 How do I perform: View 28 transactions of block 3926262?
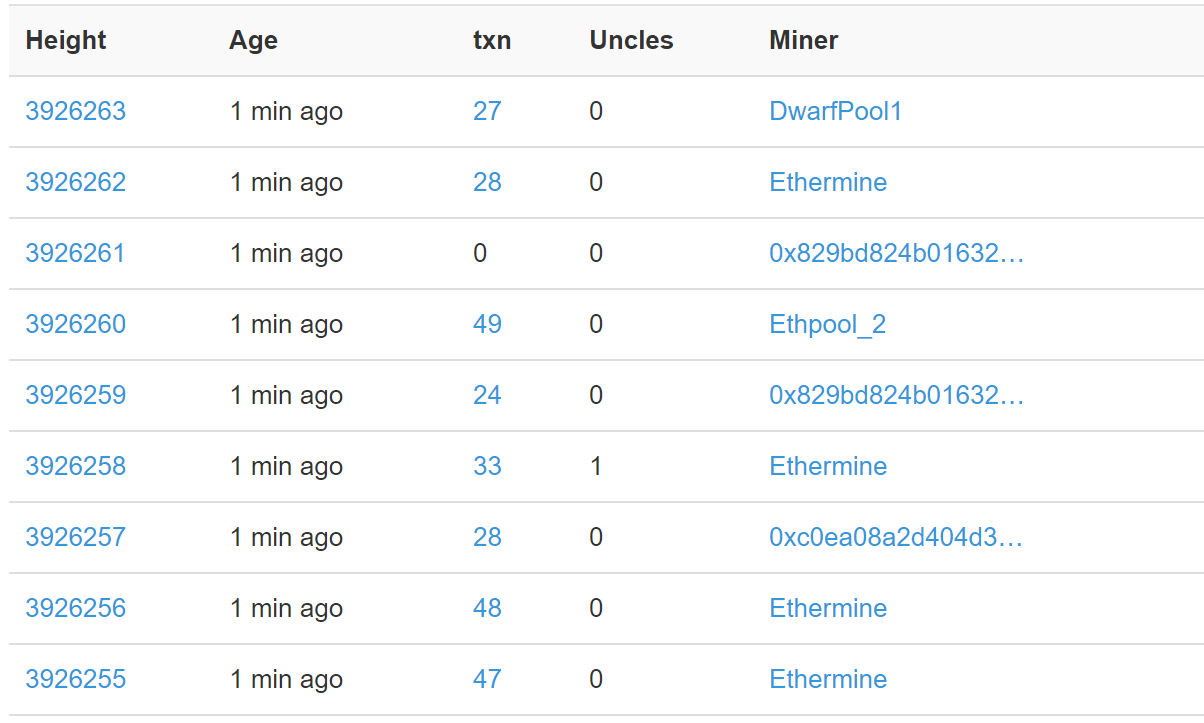click(487, 182)
